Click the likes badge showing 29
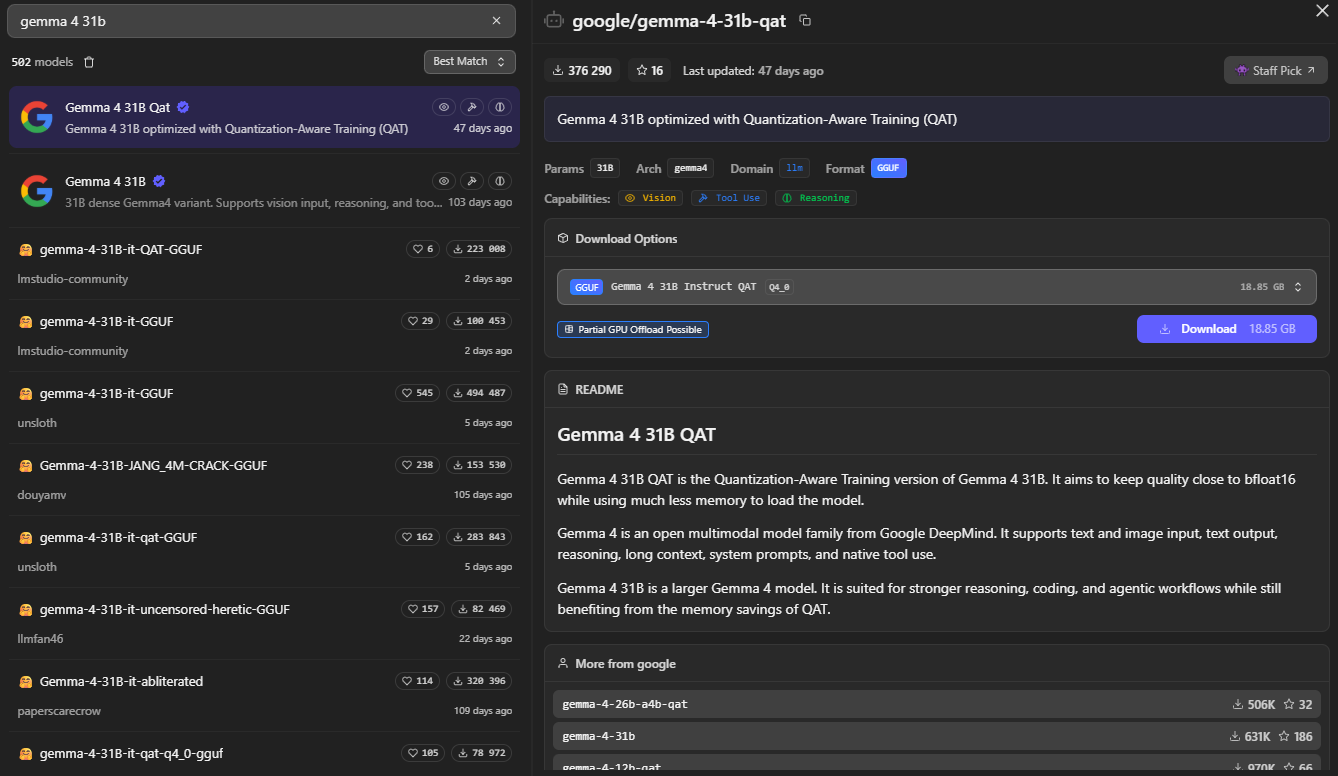The width and height of the screenshot is (1338, 776). (x=420, y=321)
